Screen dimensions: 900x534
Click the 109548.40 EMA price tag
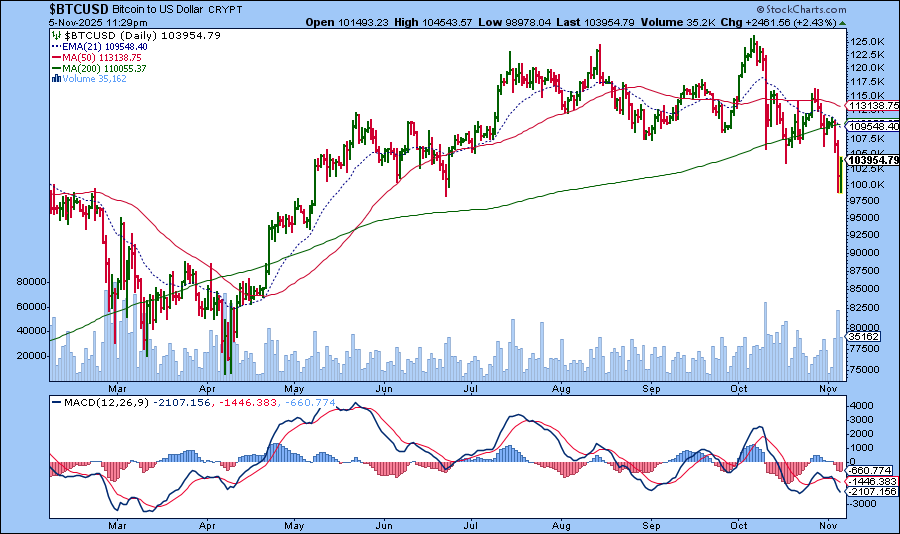point(873,127)
